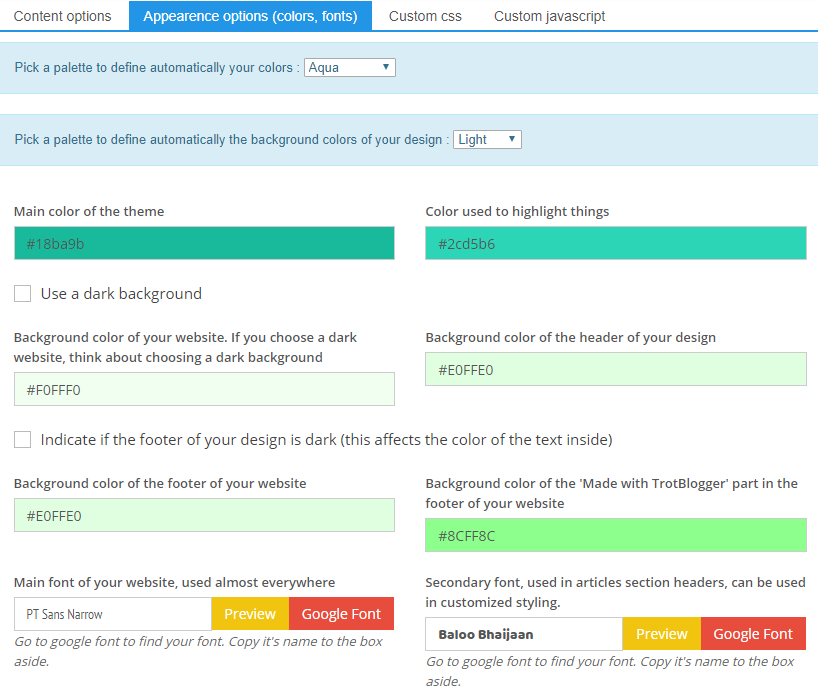The height and width of the screenshot is (693, 818).
Task: Open the Aqua color palette dropdown
Action: [x=349, y=66]
